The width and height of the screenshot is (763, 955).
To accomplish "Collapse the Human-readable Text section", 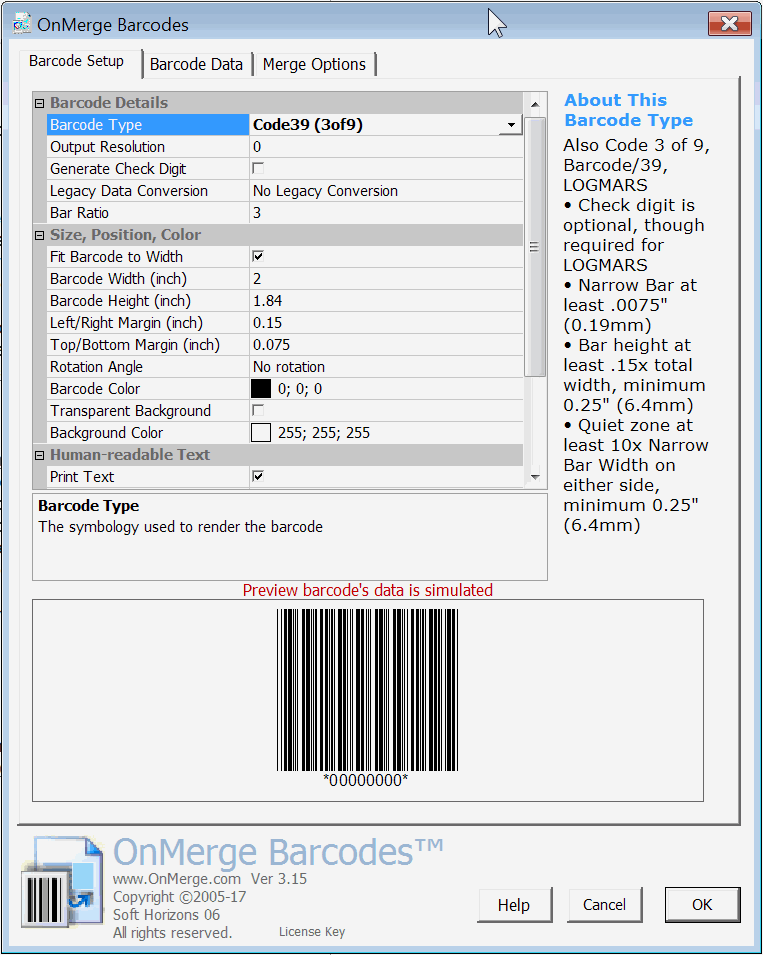I will pyautogui.click(x=40, y=455).
